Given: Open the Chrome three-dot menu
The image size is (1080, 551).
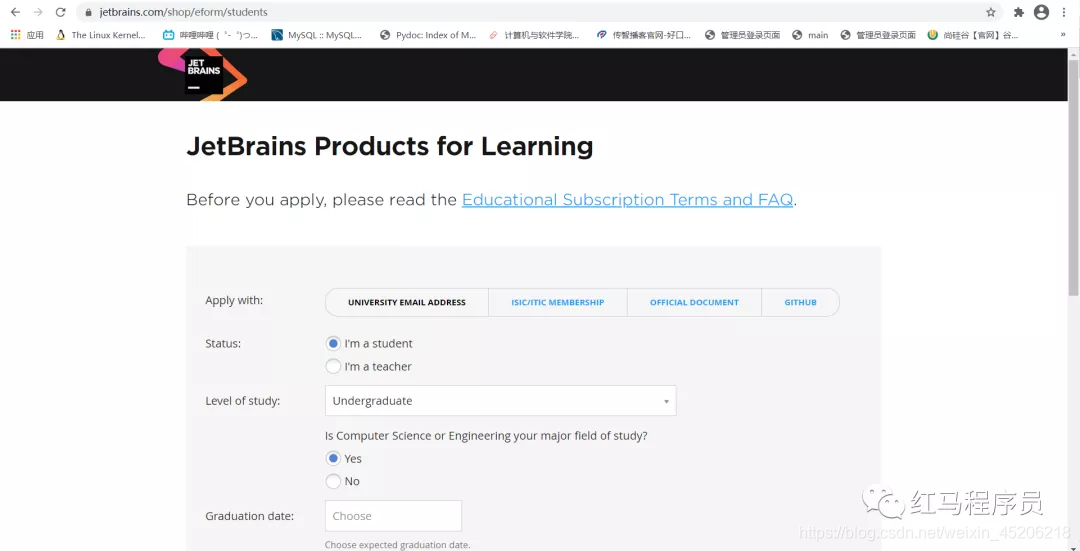Looking at the screenshot, I should (1064, 12).
